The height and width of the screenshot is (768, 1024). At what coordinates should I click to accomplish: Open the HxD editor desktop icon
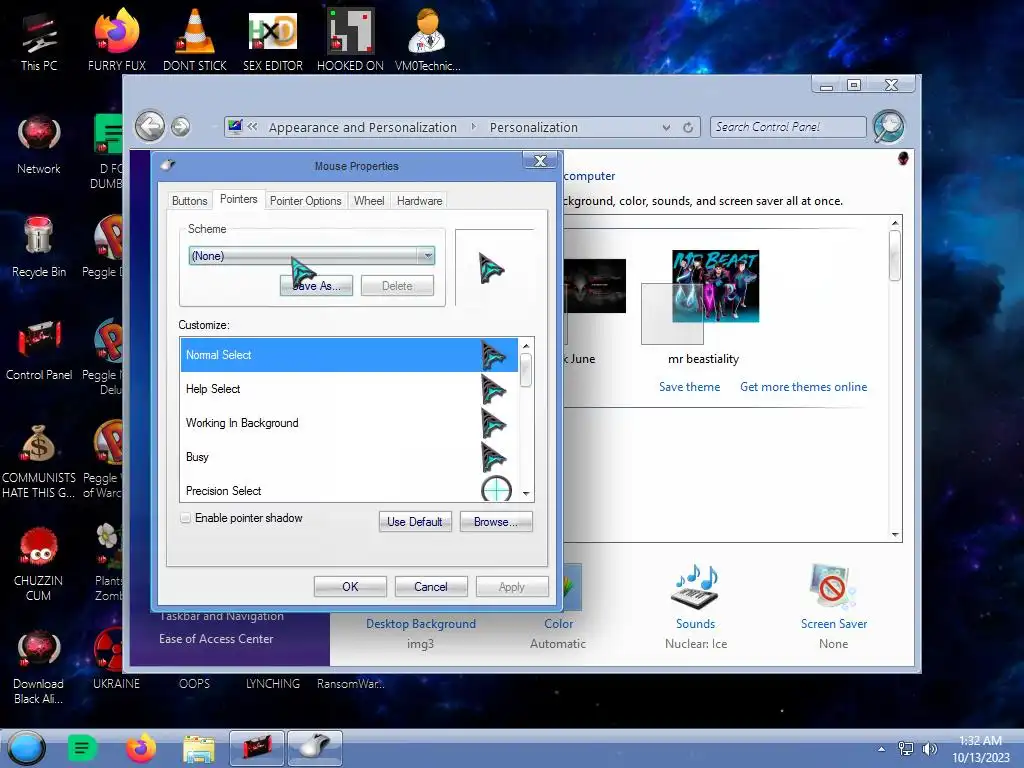click(272, 40)
